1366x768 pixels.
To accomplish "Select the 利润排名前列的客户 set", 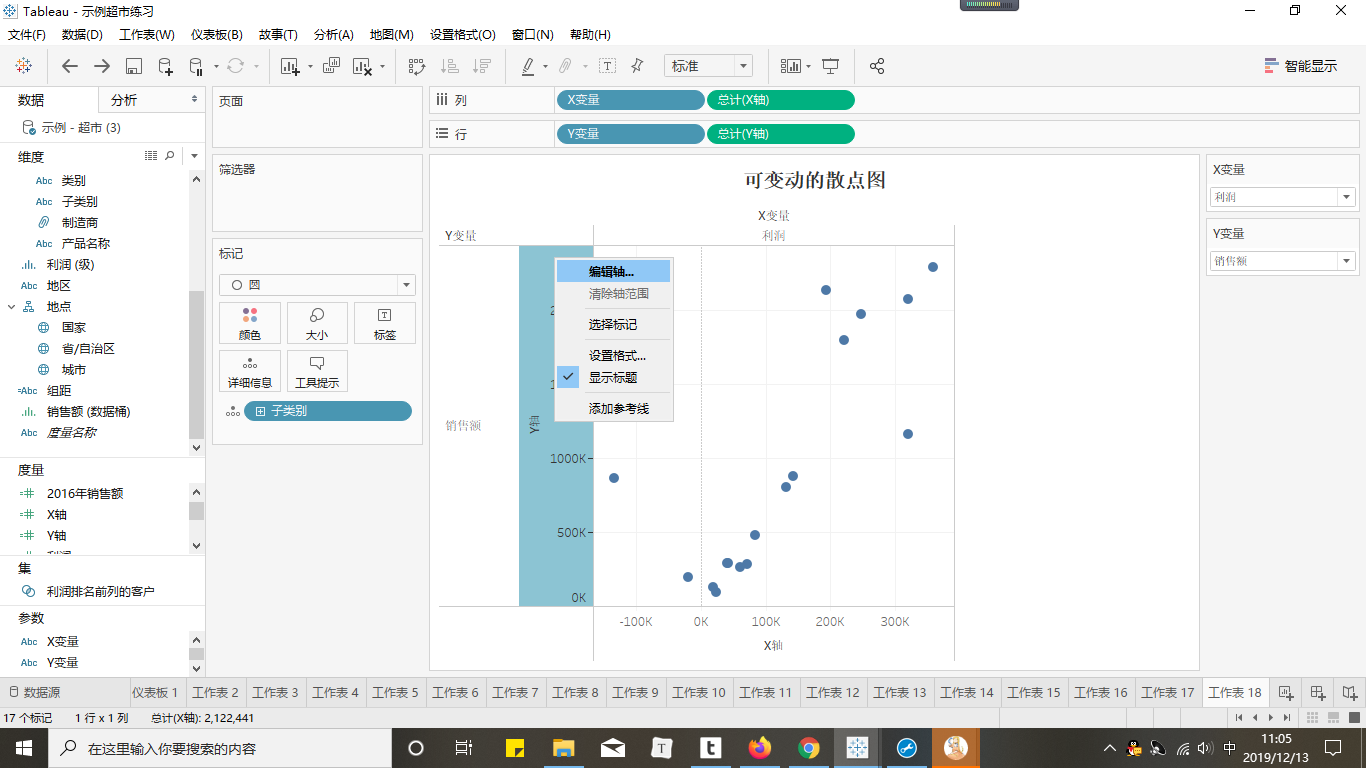I will click(x=101, y=591).
